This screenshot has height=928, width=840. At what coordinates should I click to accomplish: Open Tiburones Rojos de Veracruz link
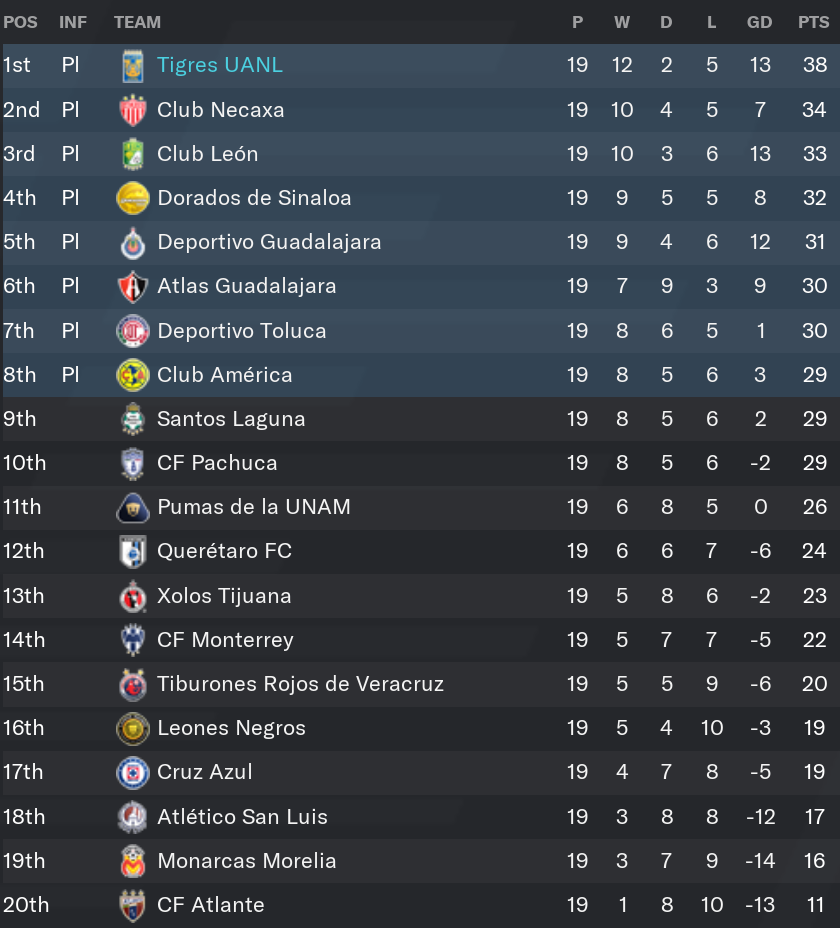pyautogui.click(x=300, y=684)
